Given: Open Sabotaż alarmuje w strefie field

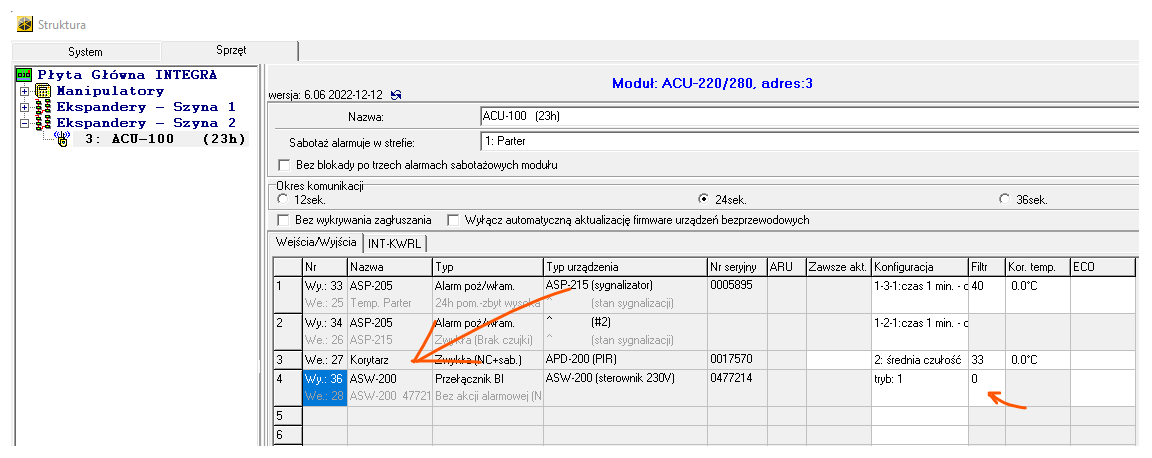Looking at the screenshot, I should click(x=800, y=142).
